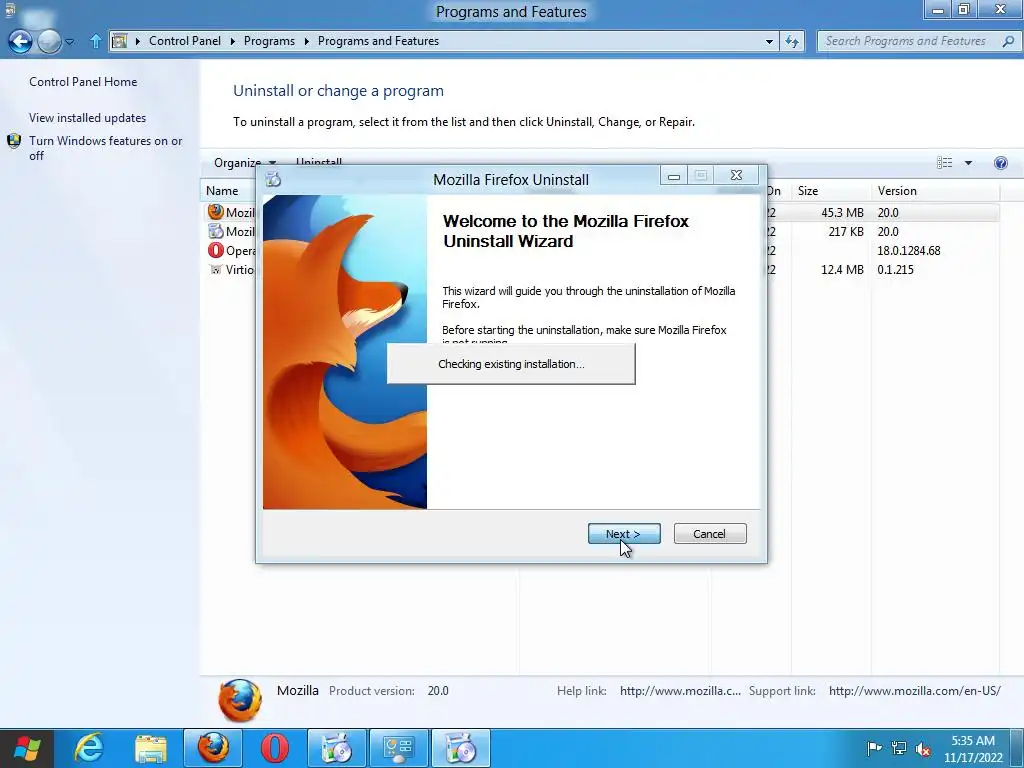Go back using the Back arrow button
The image size is (1024, 768).
(20, 41)
